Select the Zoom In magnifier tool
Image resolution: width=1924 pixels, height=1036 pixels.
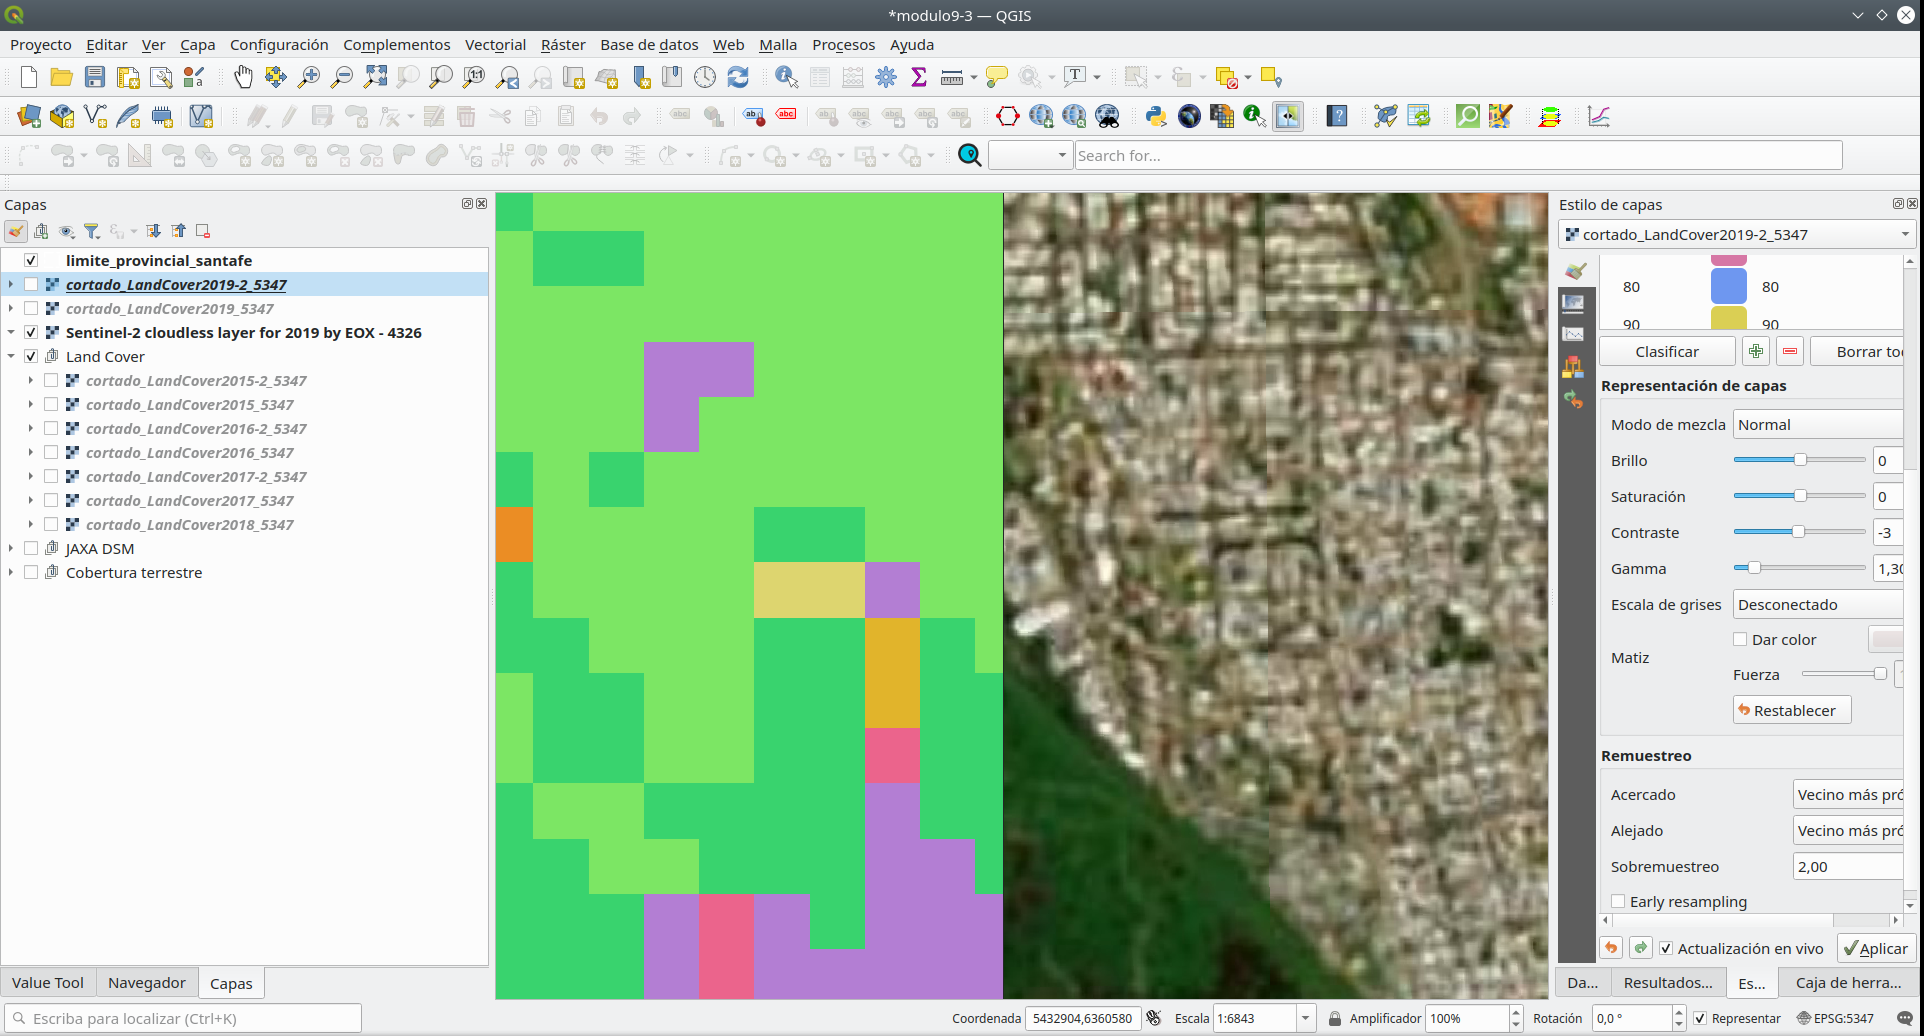(x=309, y=77)
